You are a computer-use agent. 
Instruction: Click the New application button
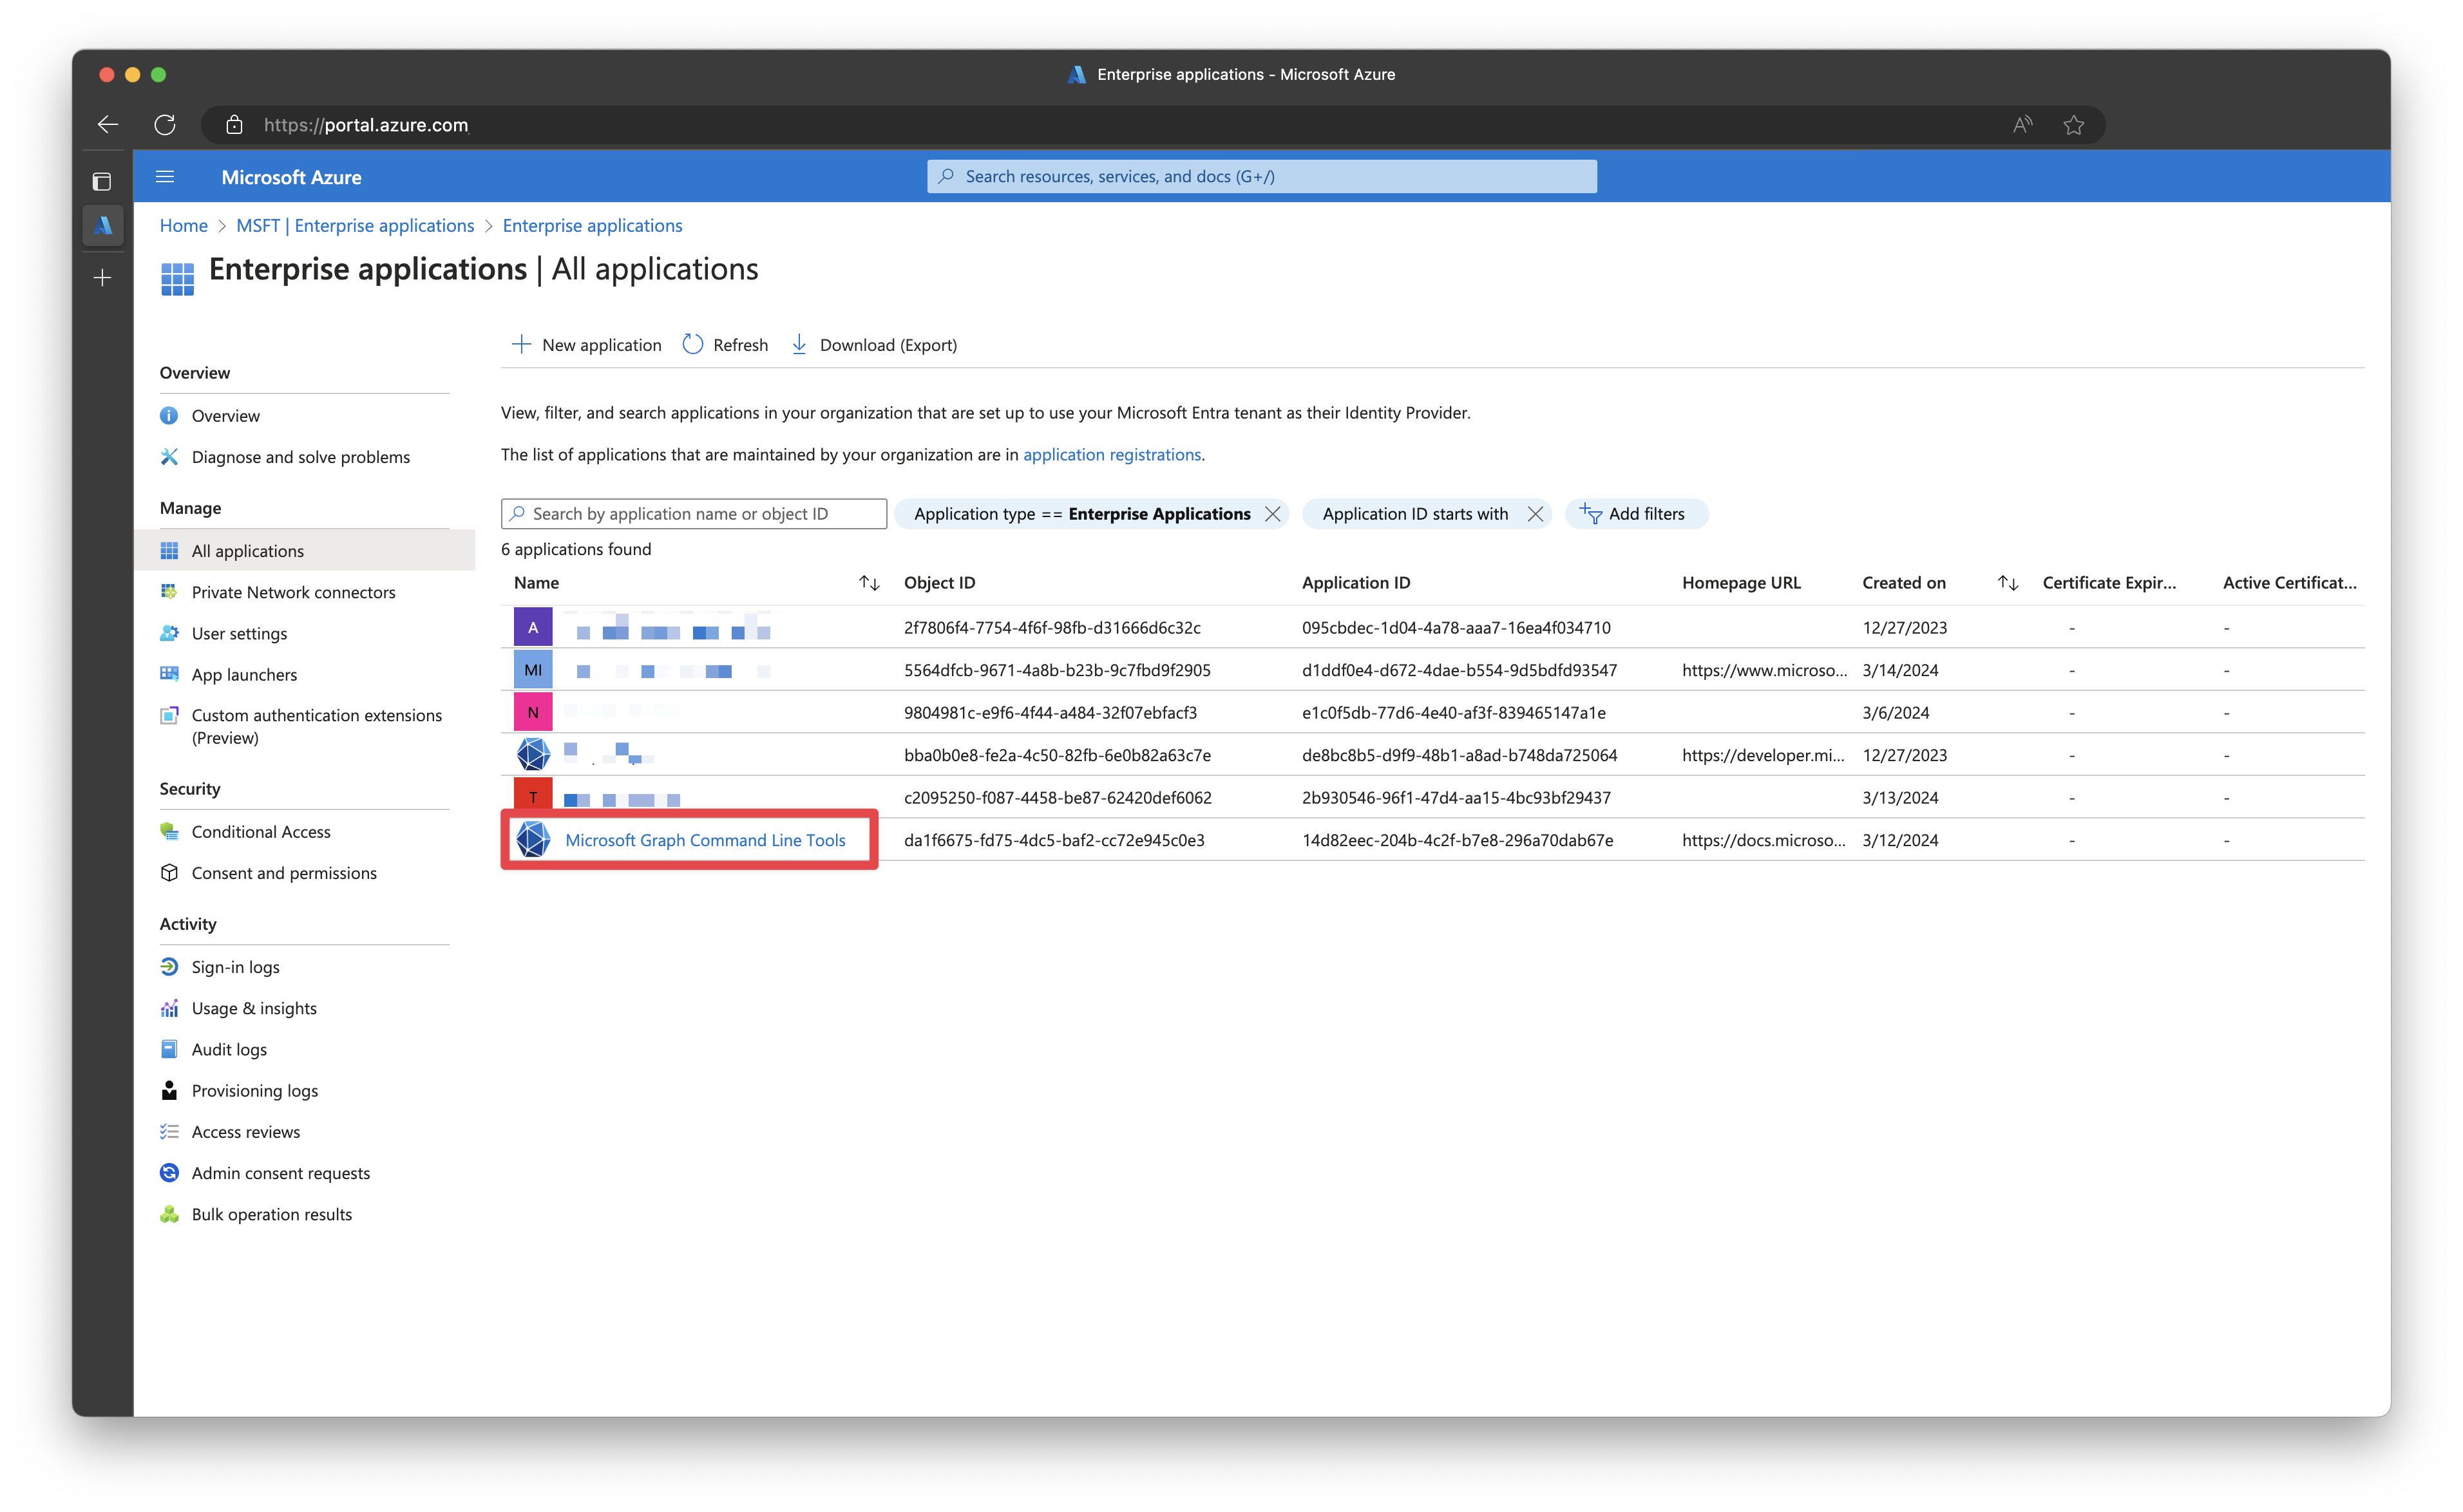pos(586,345)
